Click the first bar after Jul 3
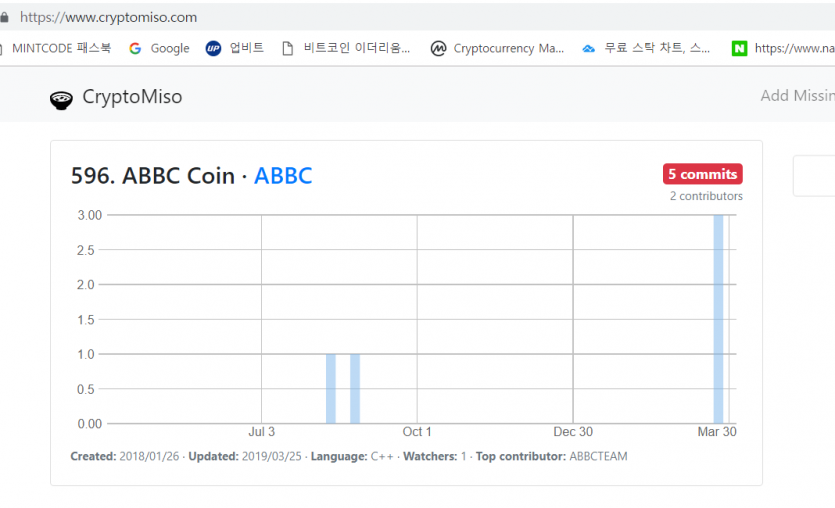835x508 pixels. [x=331, y=389]
